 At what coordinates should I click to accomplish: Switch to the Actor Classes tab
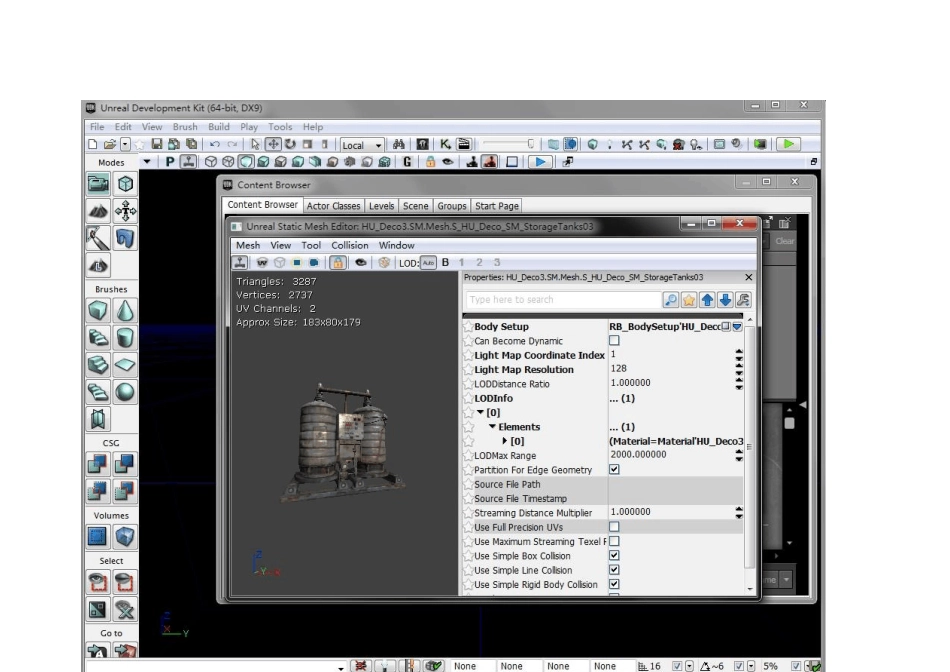point(333,206)
